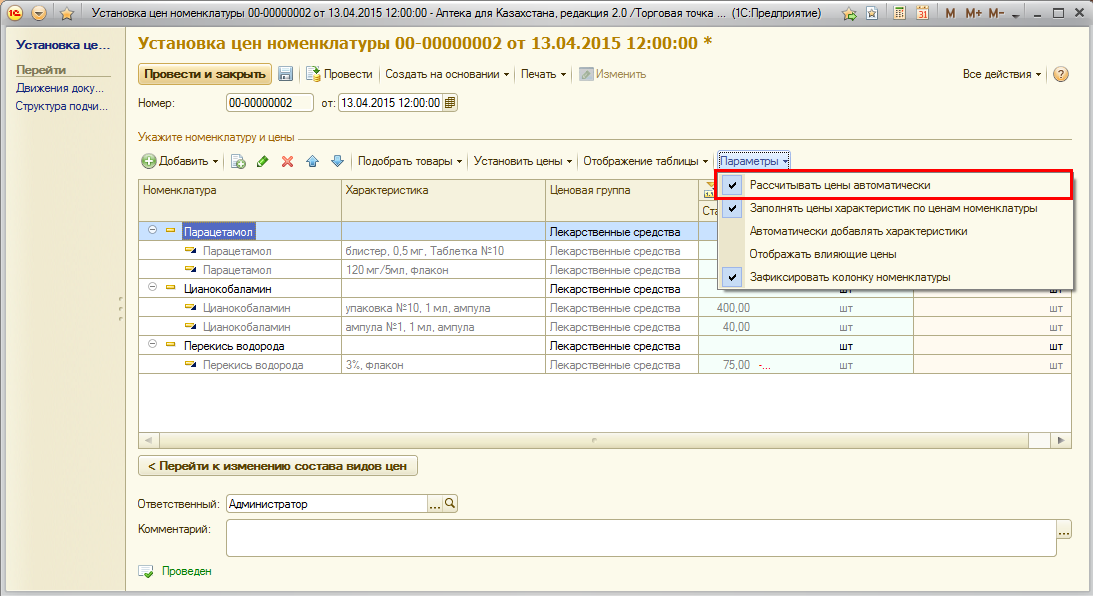
Task: Move row up with blue up arrow
Action: (x=312, y=161)
